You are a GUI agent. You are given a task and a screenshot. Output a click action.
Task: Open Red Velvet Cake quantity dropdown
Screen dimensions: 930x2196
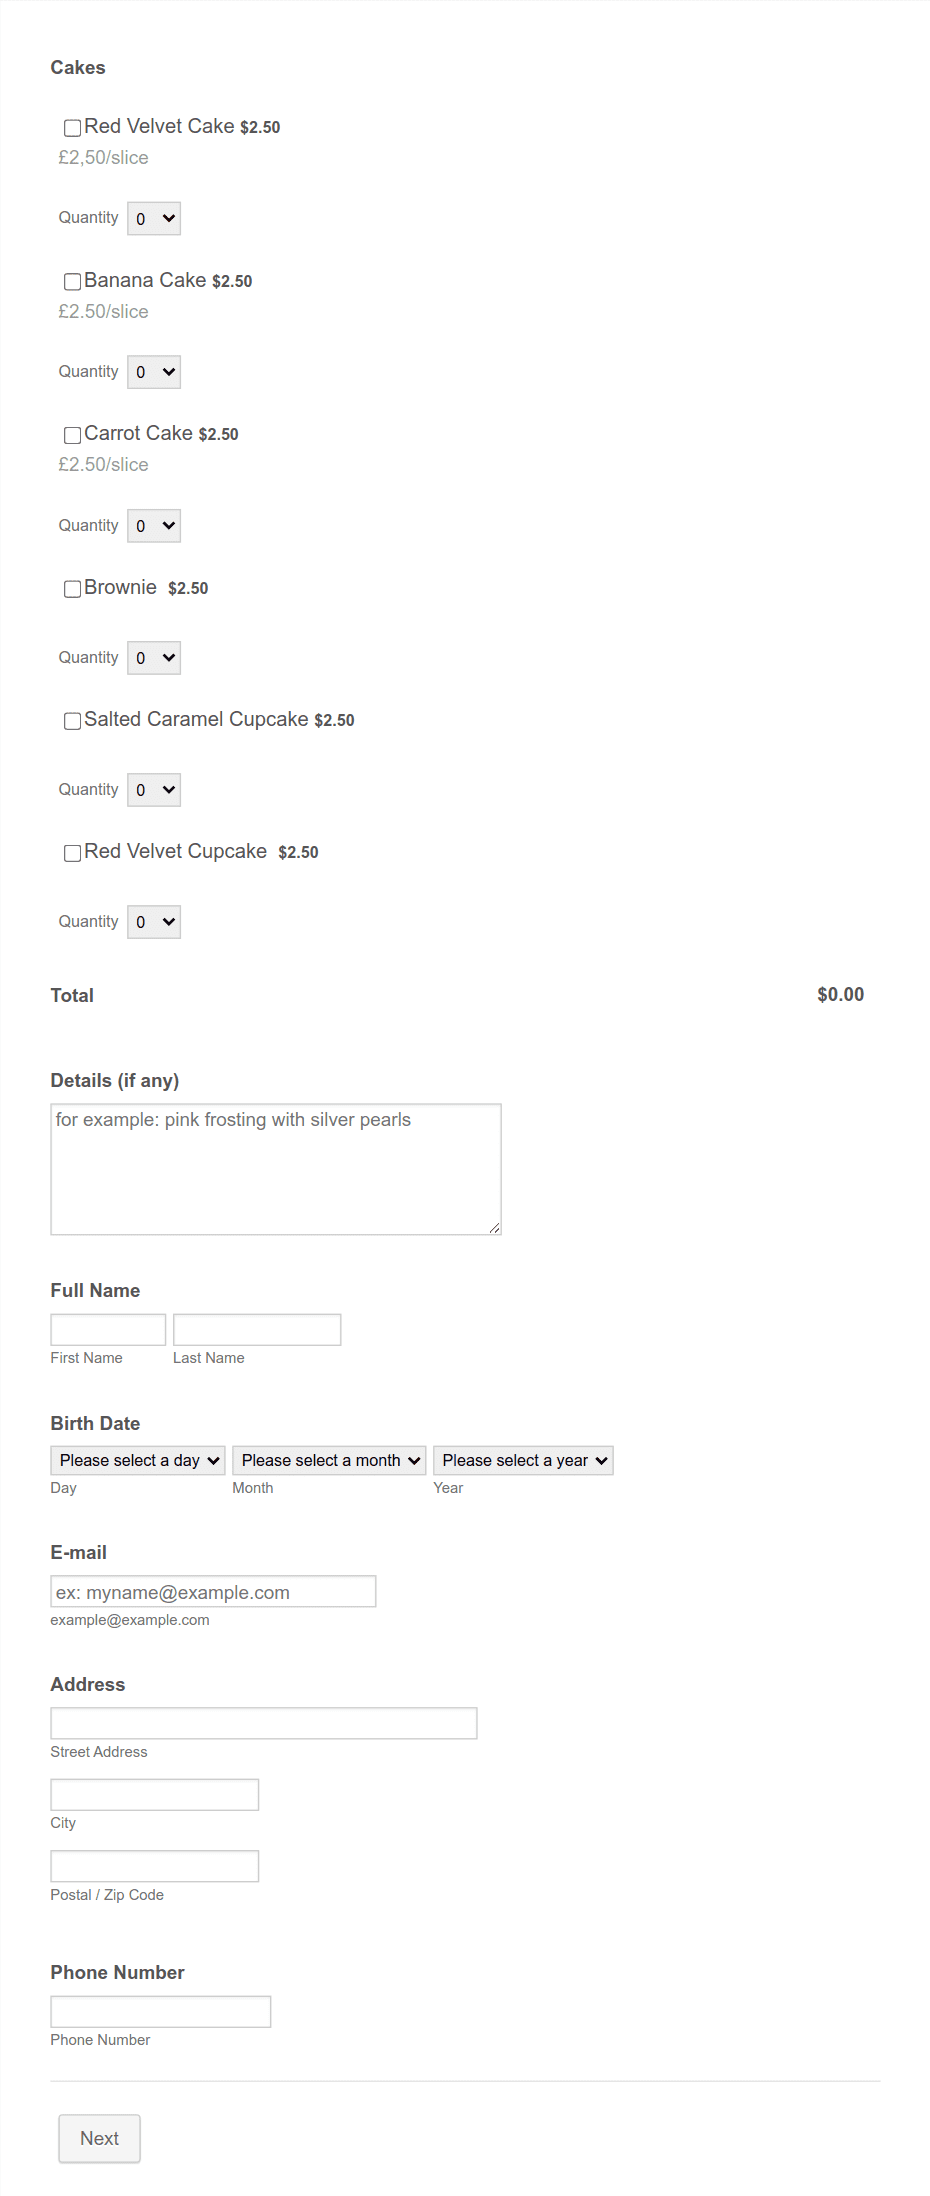click(x=154, y=219)
